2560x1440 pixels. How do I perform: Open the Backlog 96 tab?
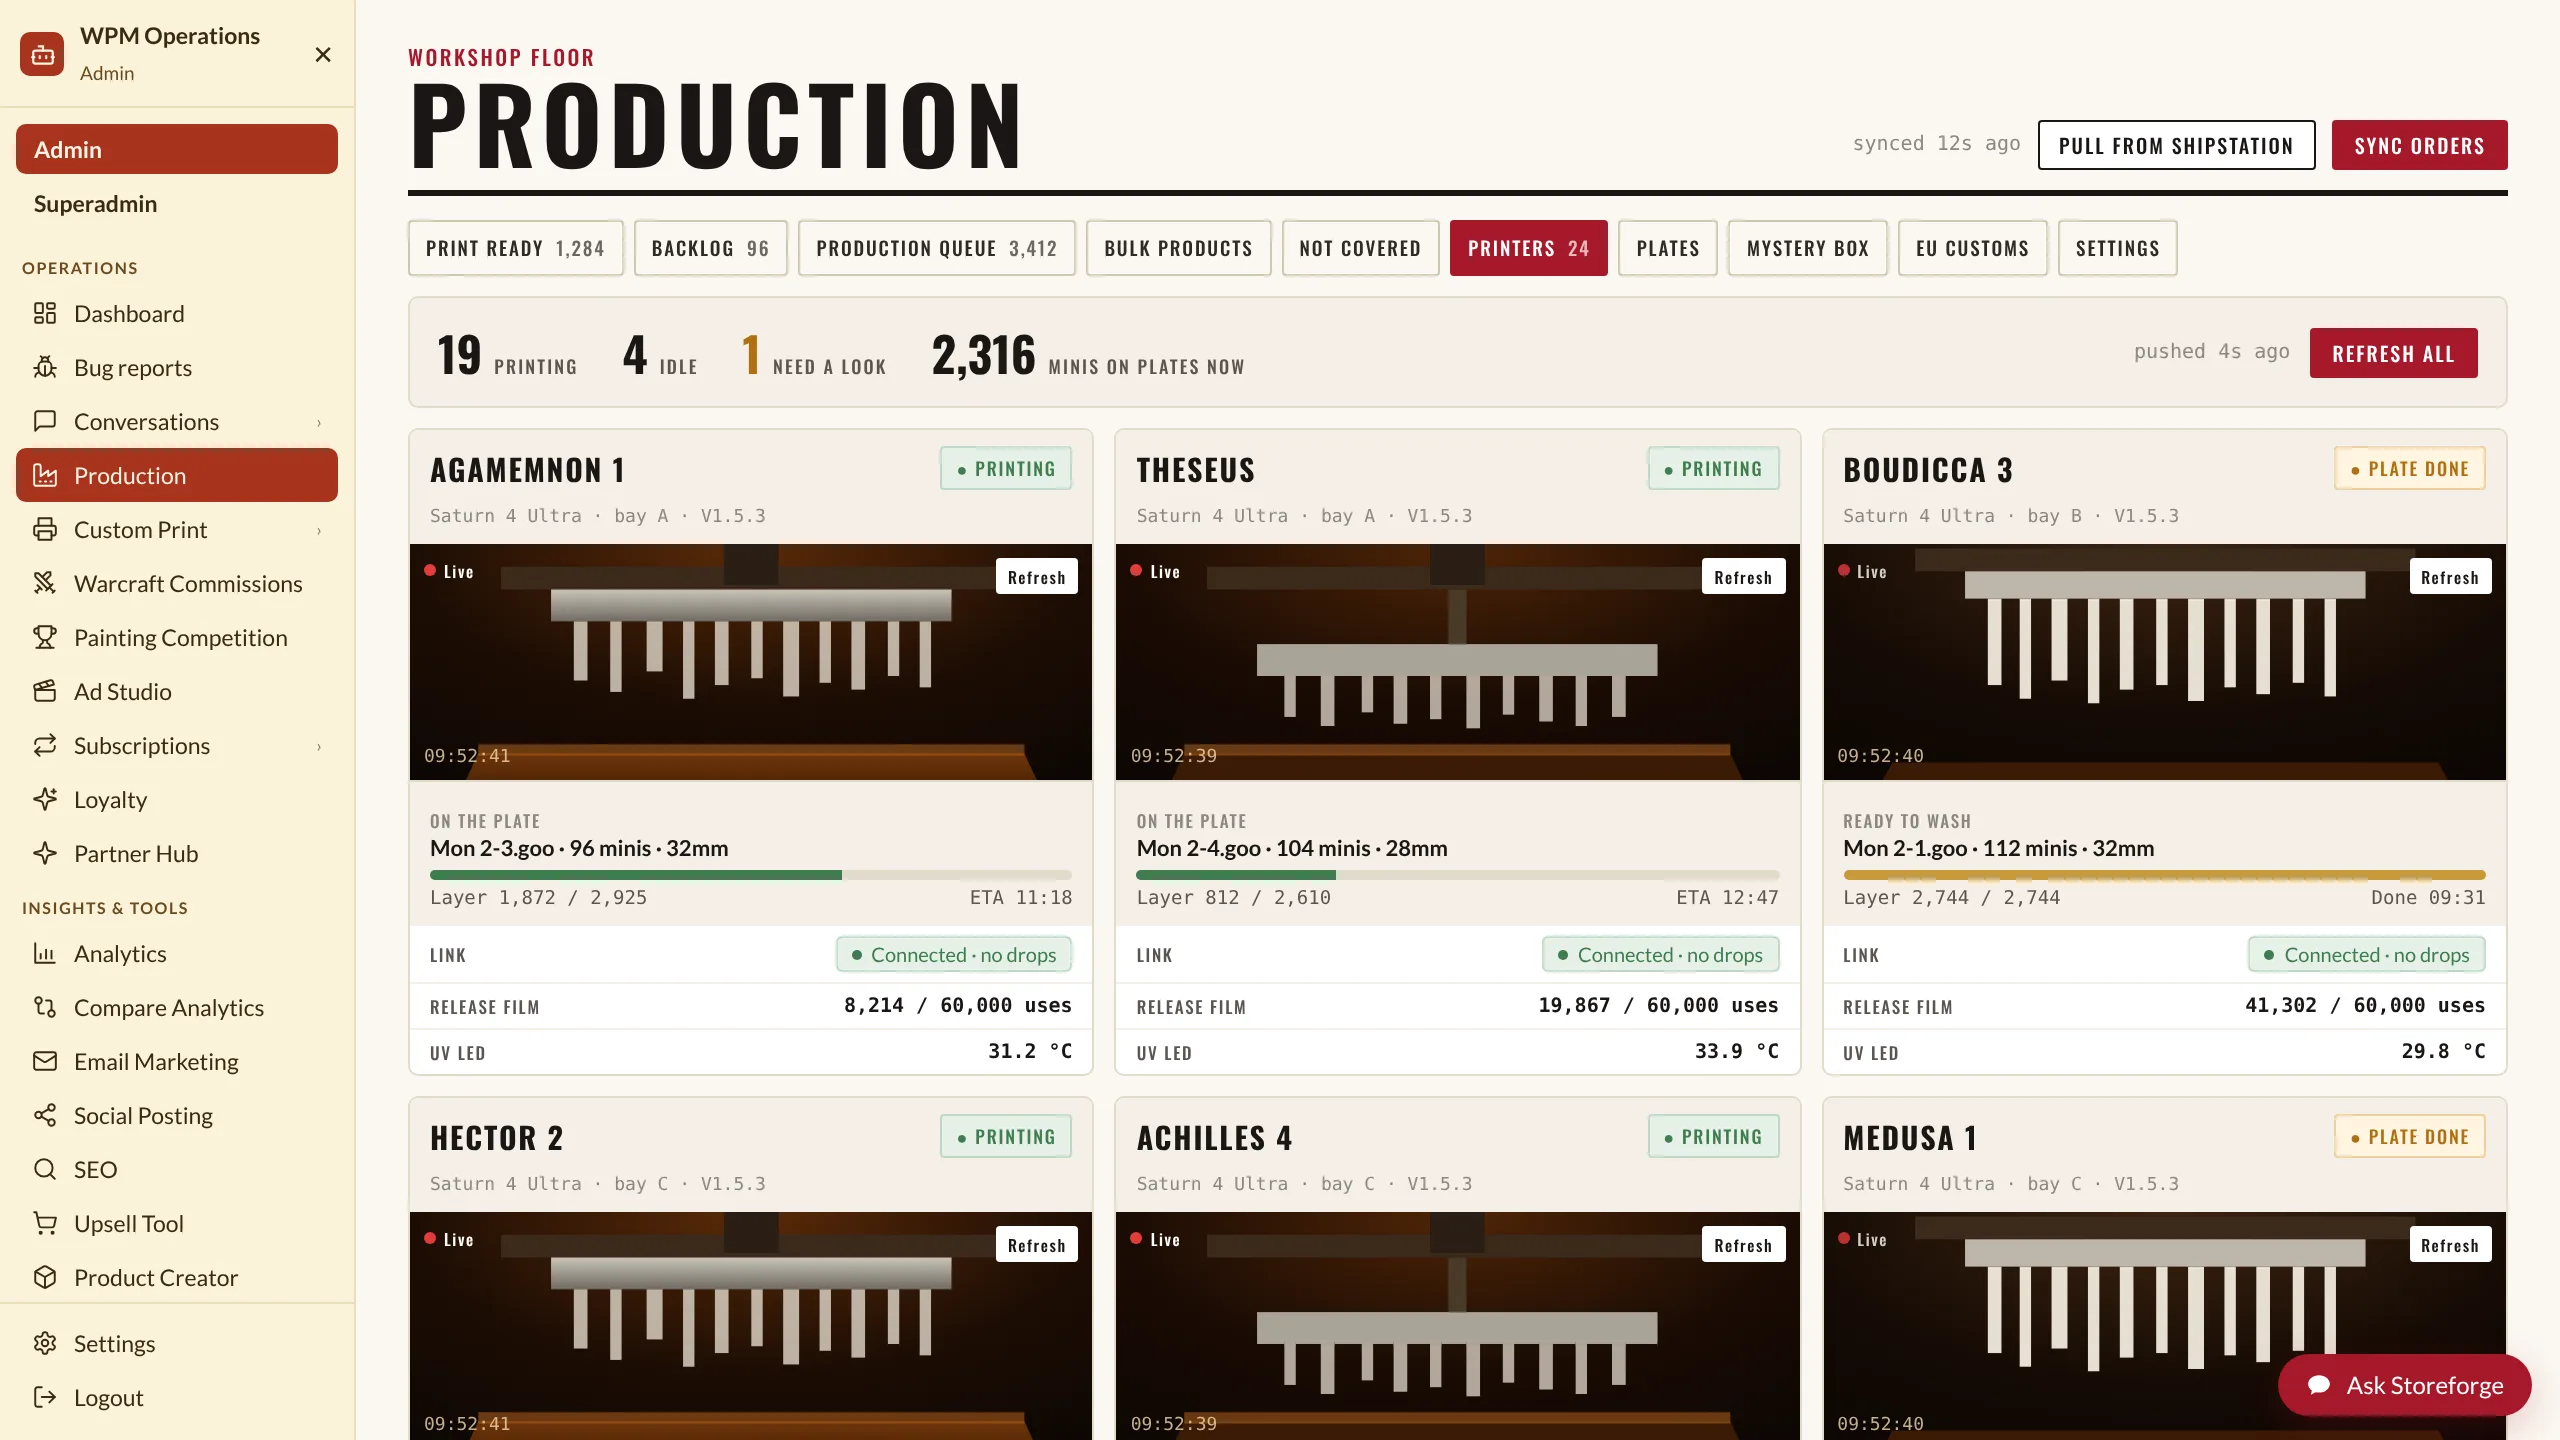click(710, 248)
